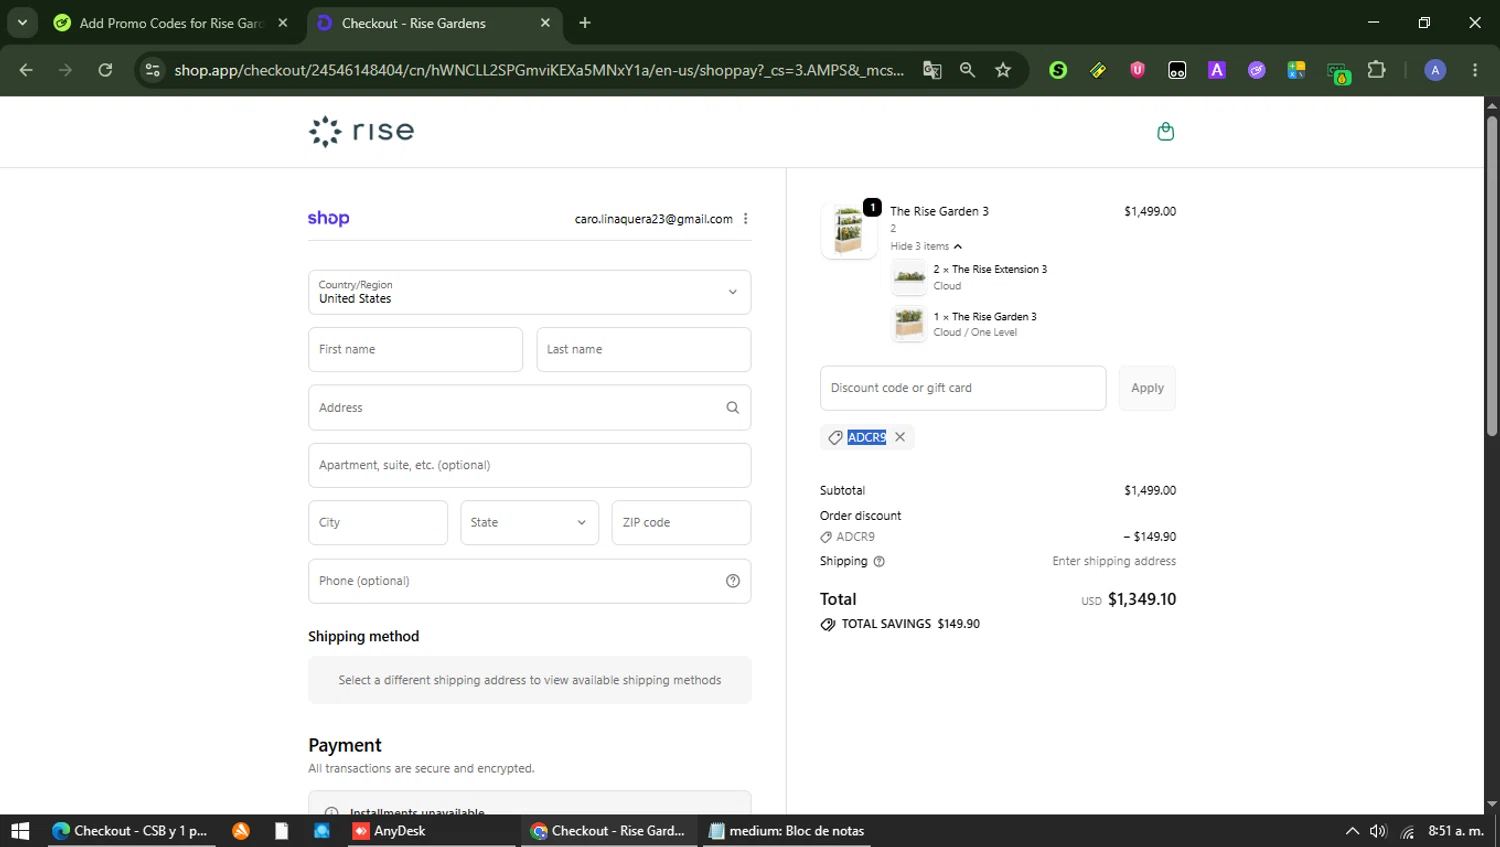The width and height of the screenshot is (1500, 847).
Task: Click email caro.linaquera23@gmail.com
Action: click(653, 219)
